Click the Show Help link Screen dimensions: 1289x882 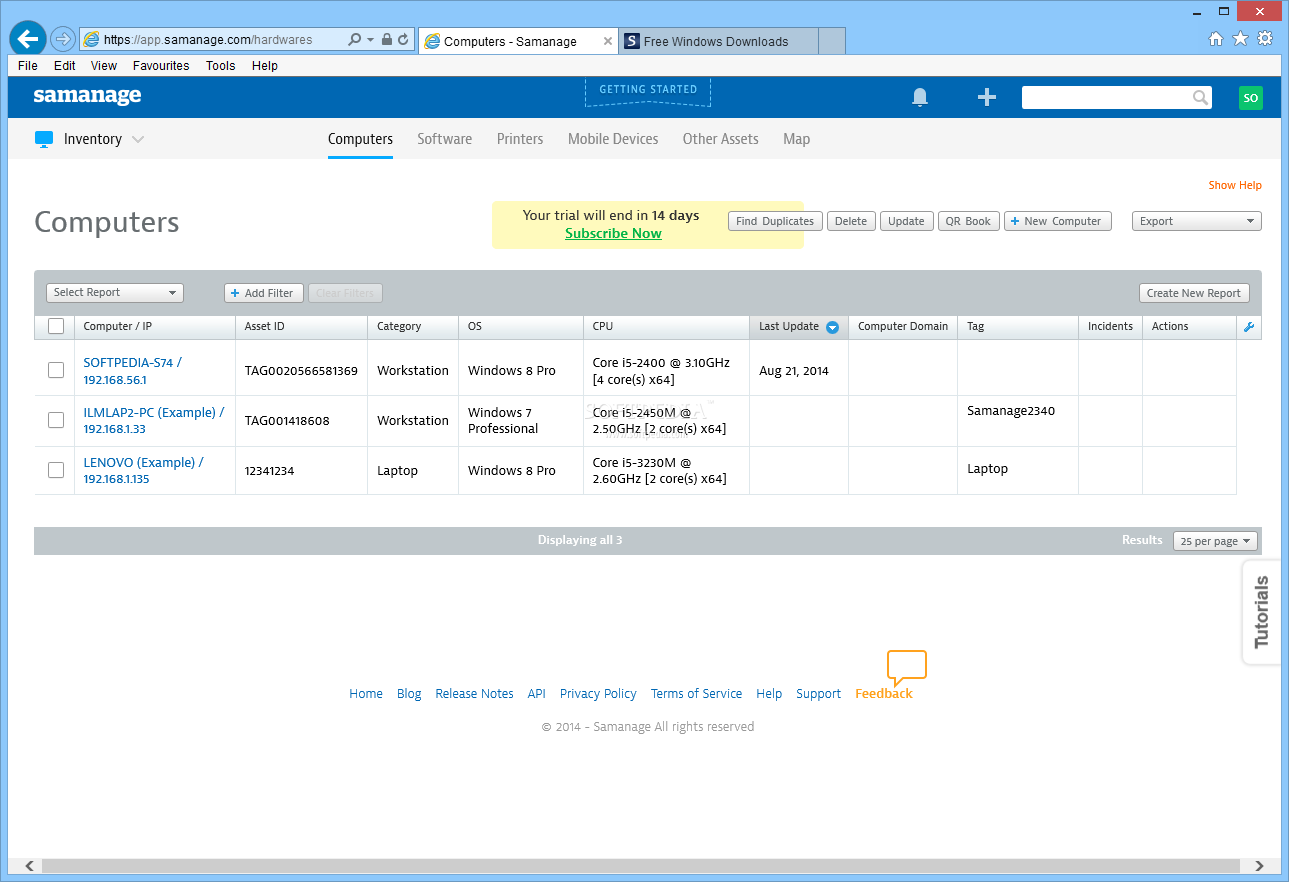pos(1235,185)
